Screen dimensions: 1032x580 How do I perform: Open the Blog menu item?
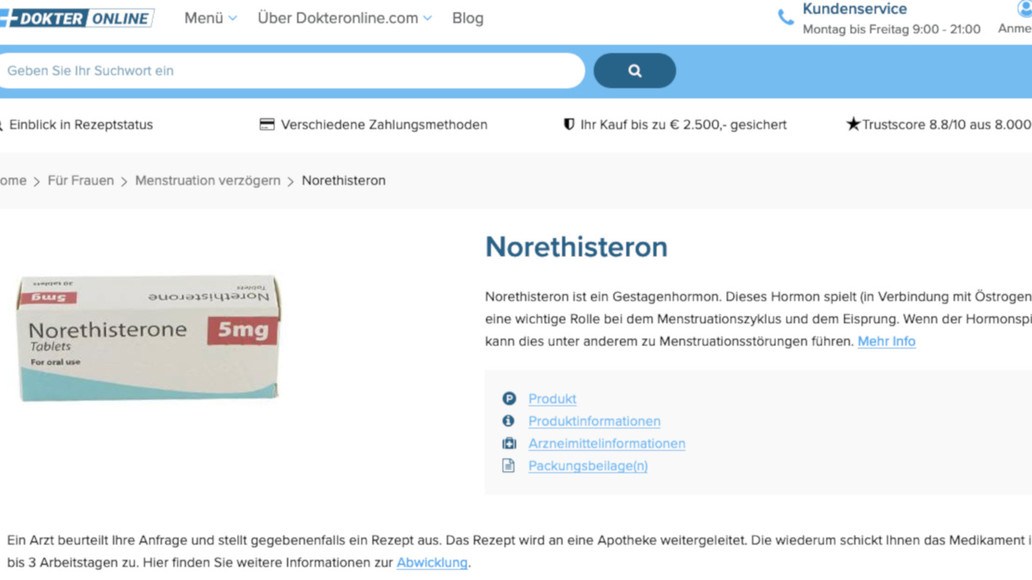tap(467, 18)
